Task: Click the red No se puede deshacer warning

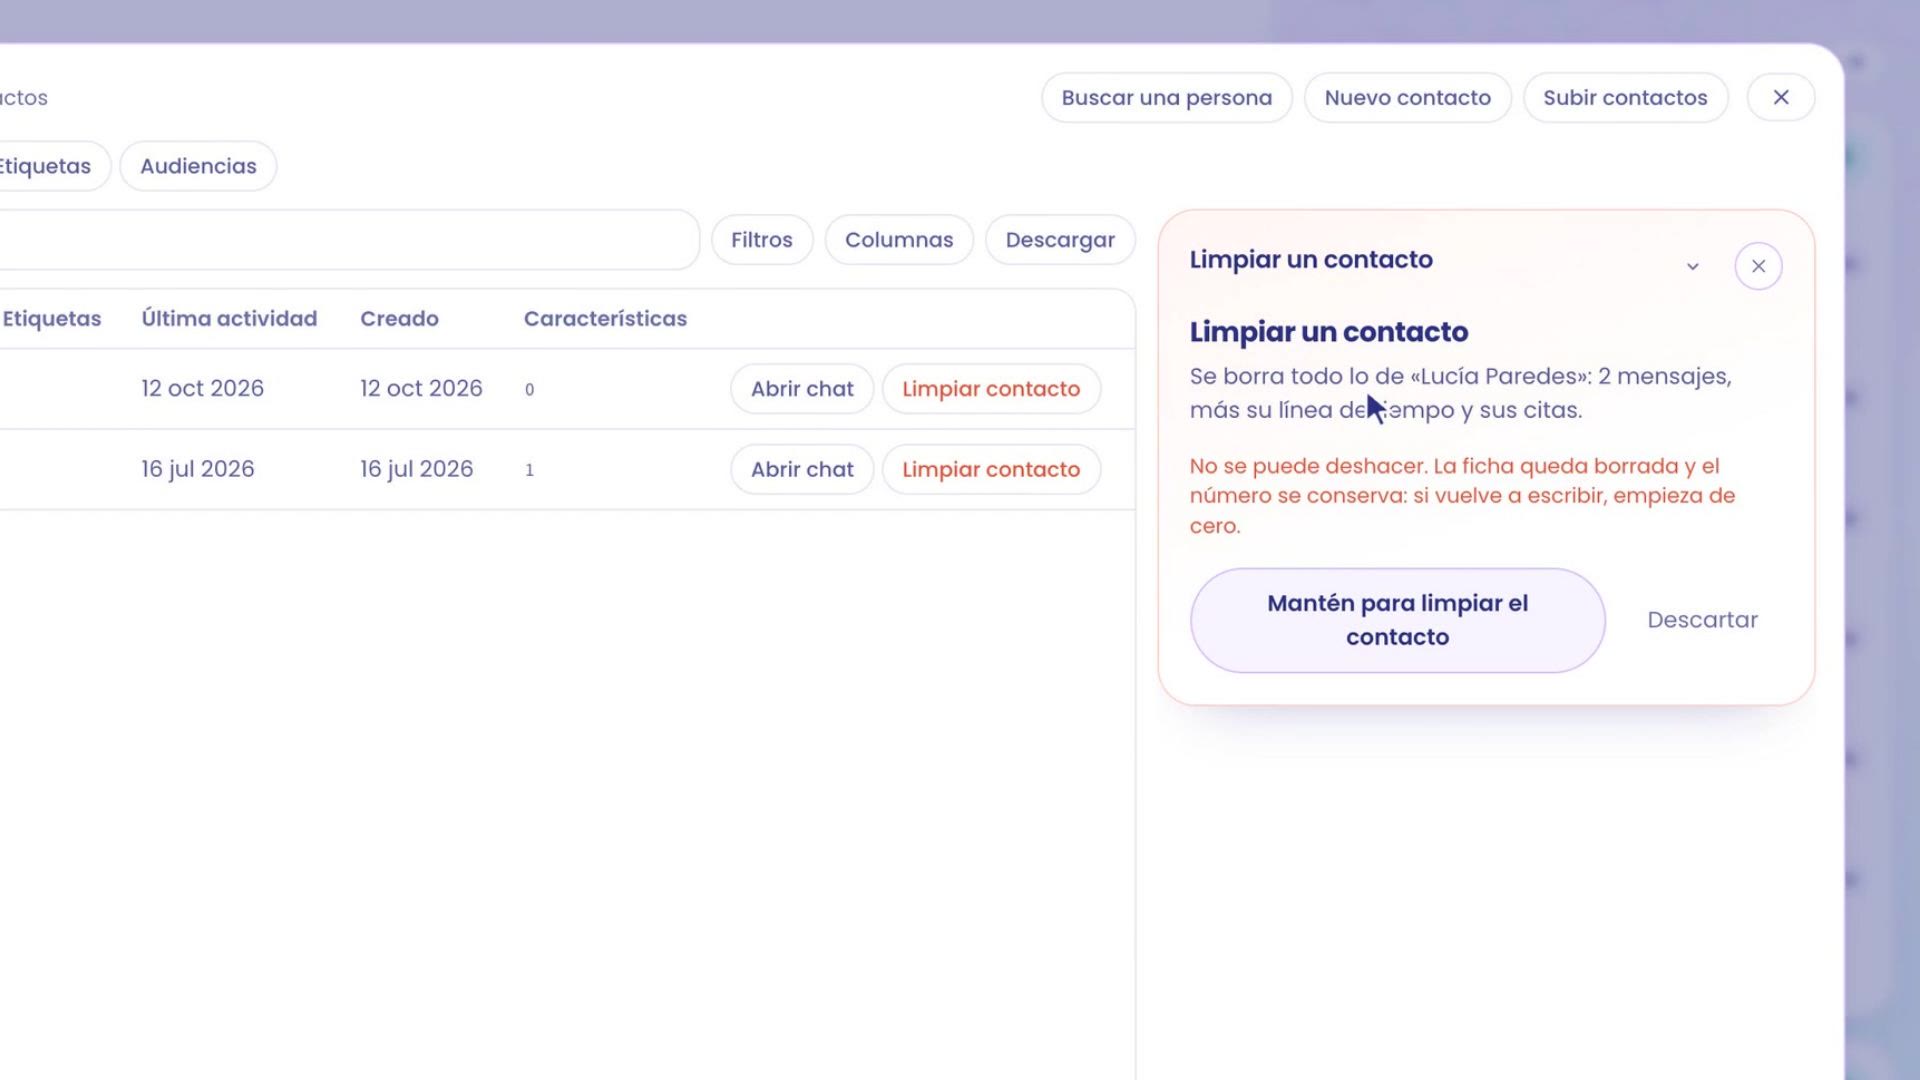Action: pos(1462,495)
